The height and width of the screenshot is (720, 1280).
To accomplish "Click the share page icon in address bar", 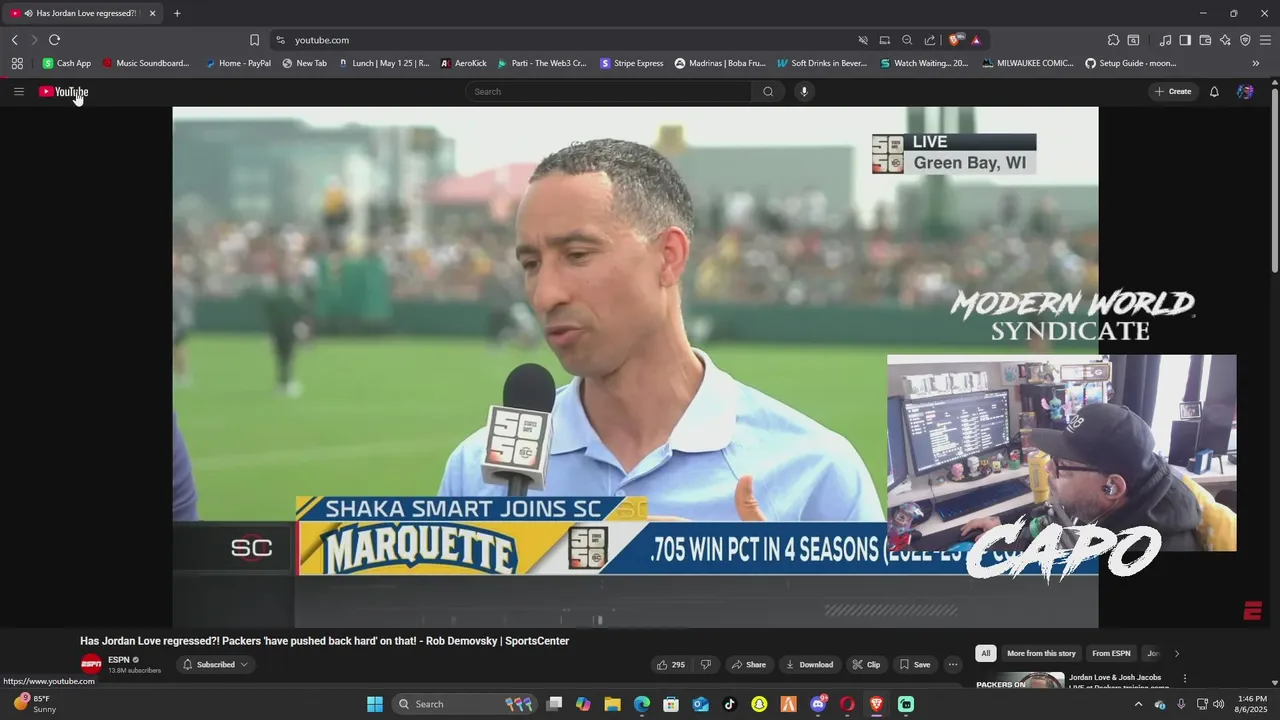I will click(930, 40).
